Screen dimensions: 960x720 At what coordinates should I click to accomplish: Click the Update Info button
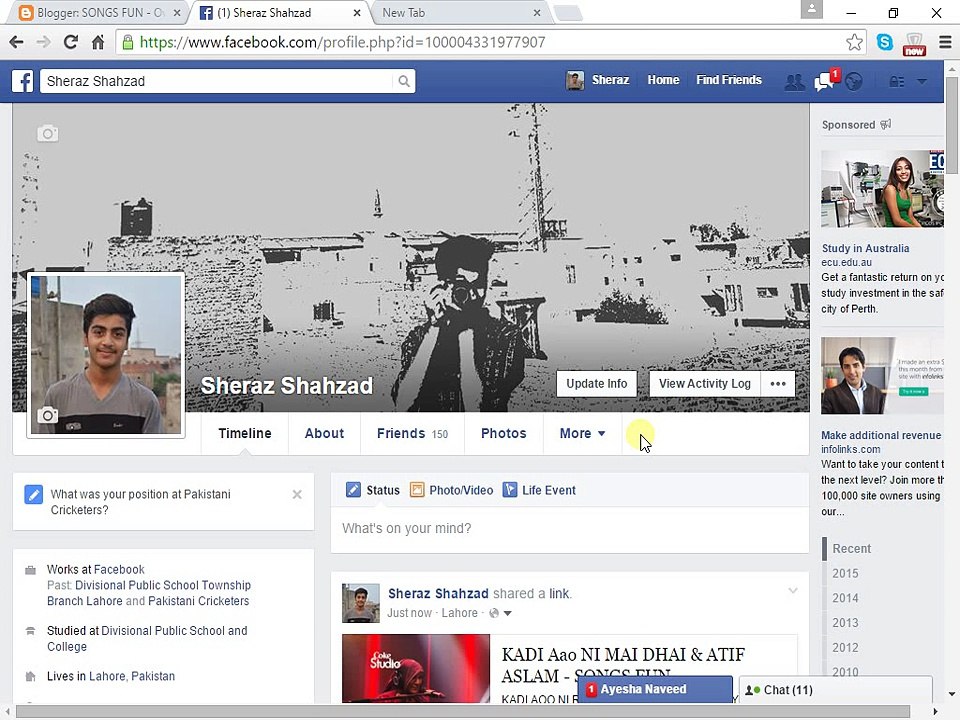pos(597,384)
